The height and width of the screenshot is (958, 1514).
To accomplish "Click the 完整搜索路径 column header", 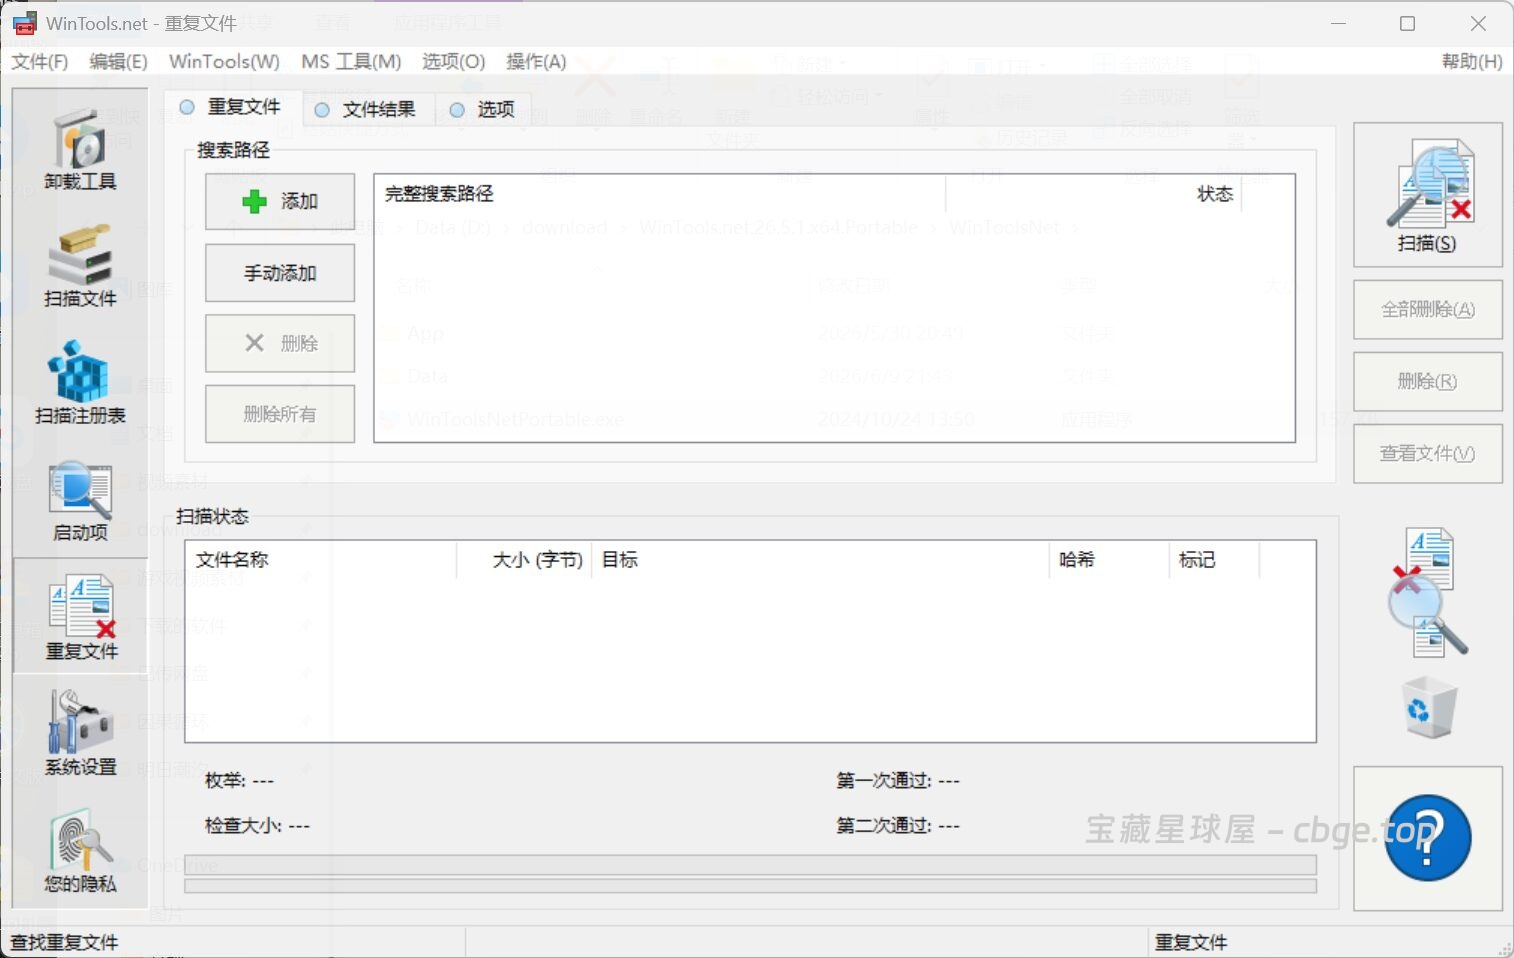I will [660, 194].
